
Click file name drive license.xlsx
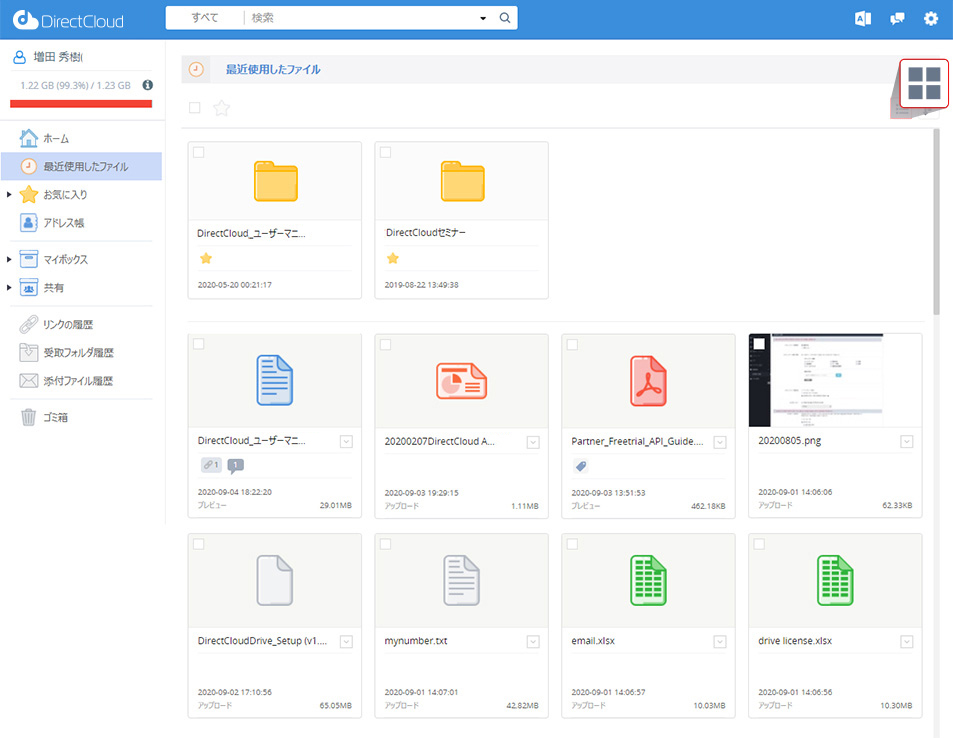795,641
